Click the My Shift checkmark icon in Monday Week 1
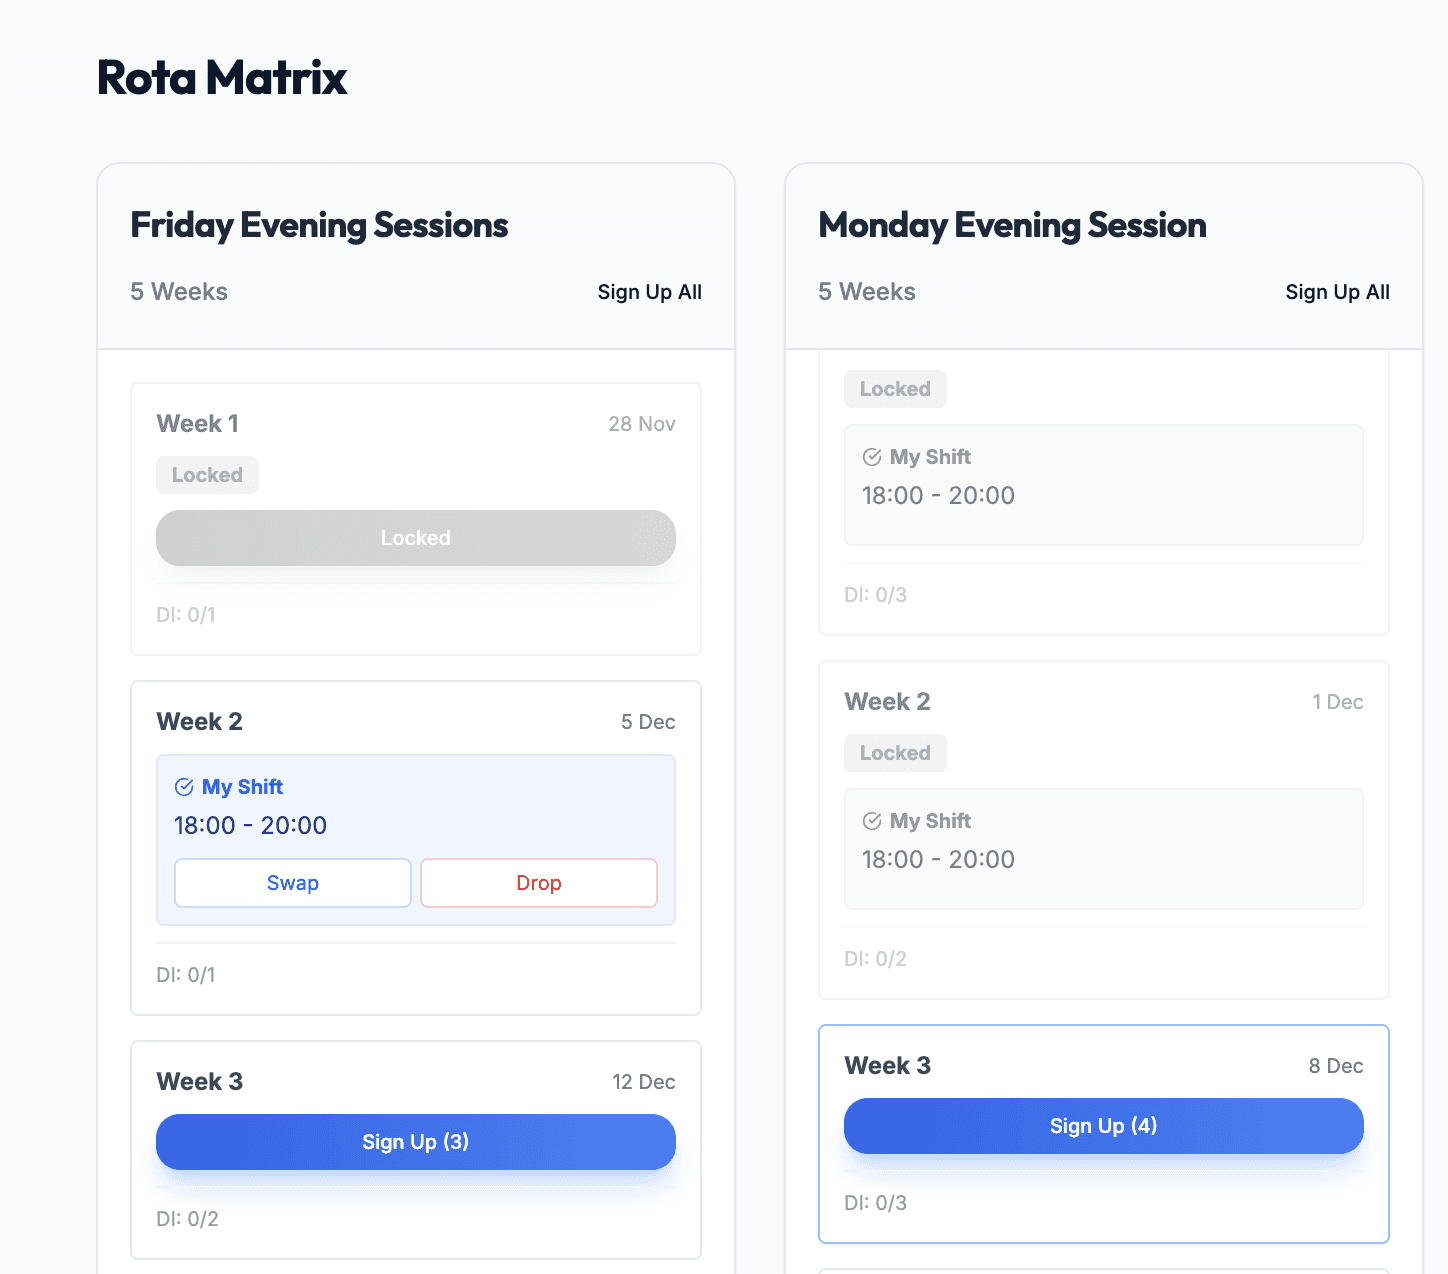This screenshot has height=1274, width=1448. 871,457
